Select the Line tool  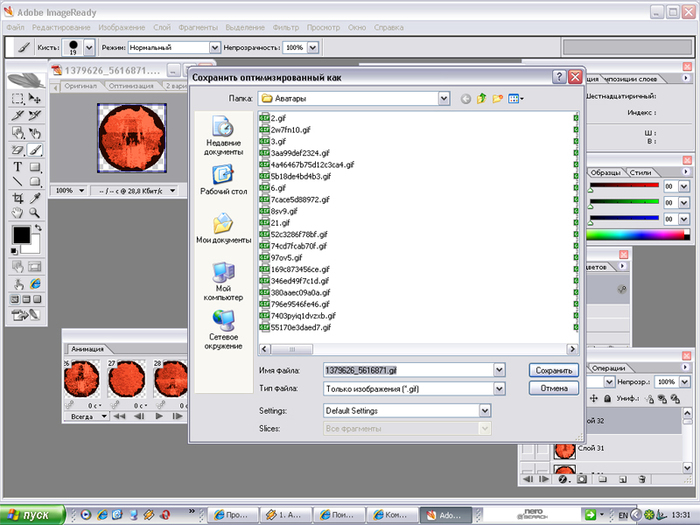(18, 182)
